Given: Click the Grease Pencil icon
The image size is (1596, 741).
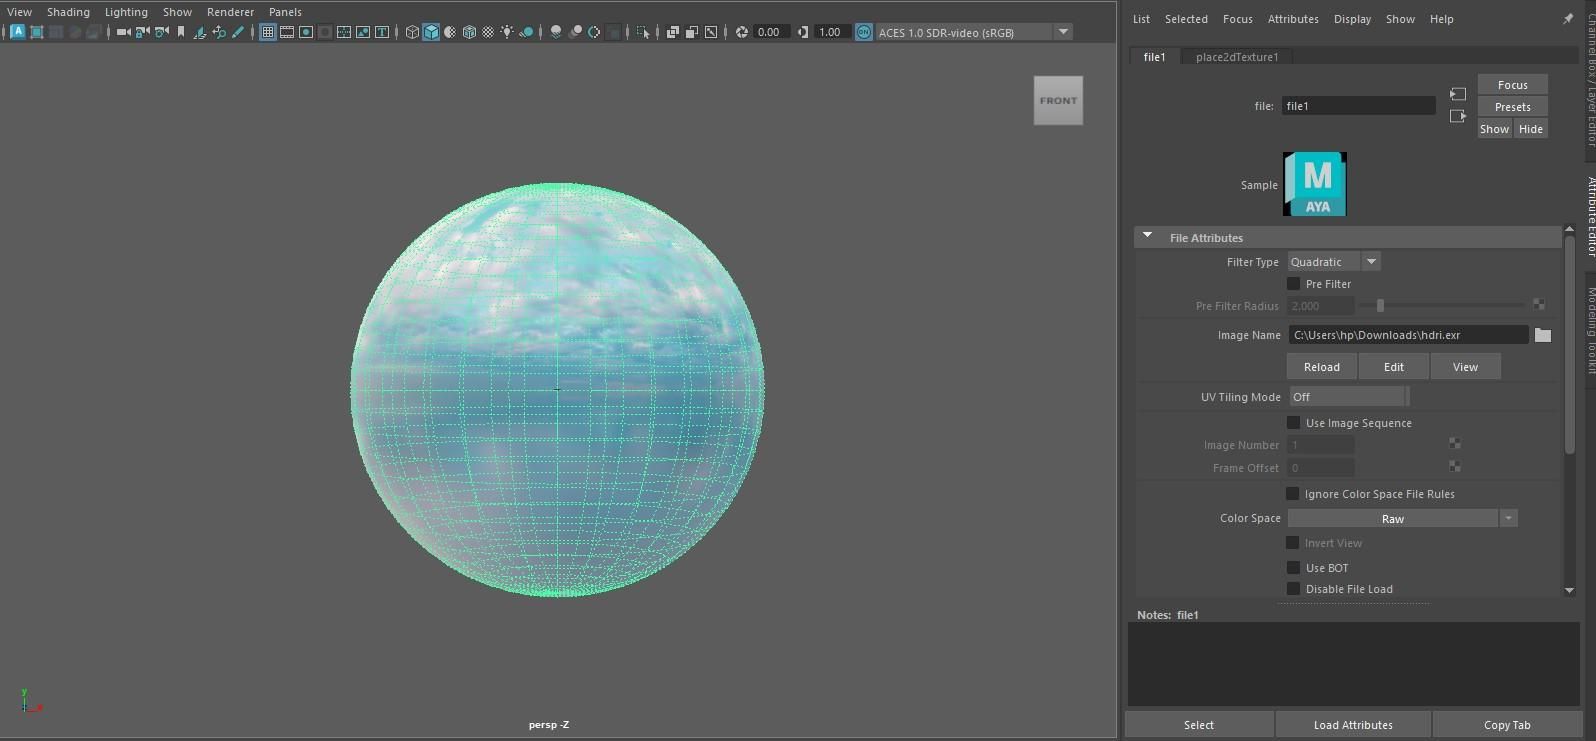Looking at the screenshot, I should 238,32.
